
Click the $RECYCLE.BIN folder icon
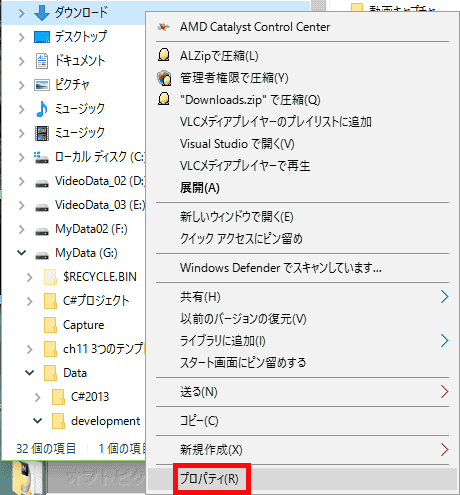50,277
